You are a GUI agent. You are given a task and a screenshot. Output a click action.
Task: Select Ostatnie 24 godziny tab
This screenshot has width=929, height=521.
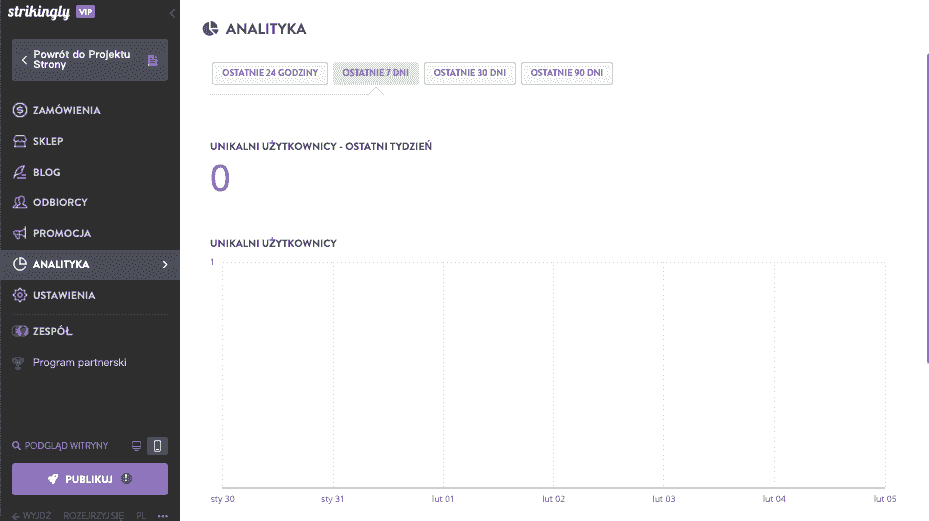(270, 73)
